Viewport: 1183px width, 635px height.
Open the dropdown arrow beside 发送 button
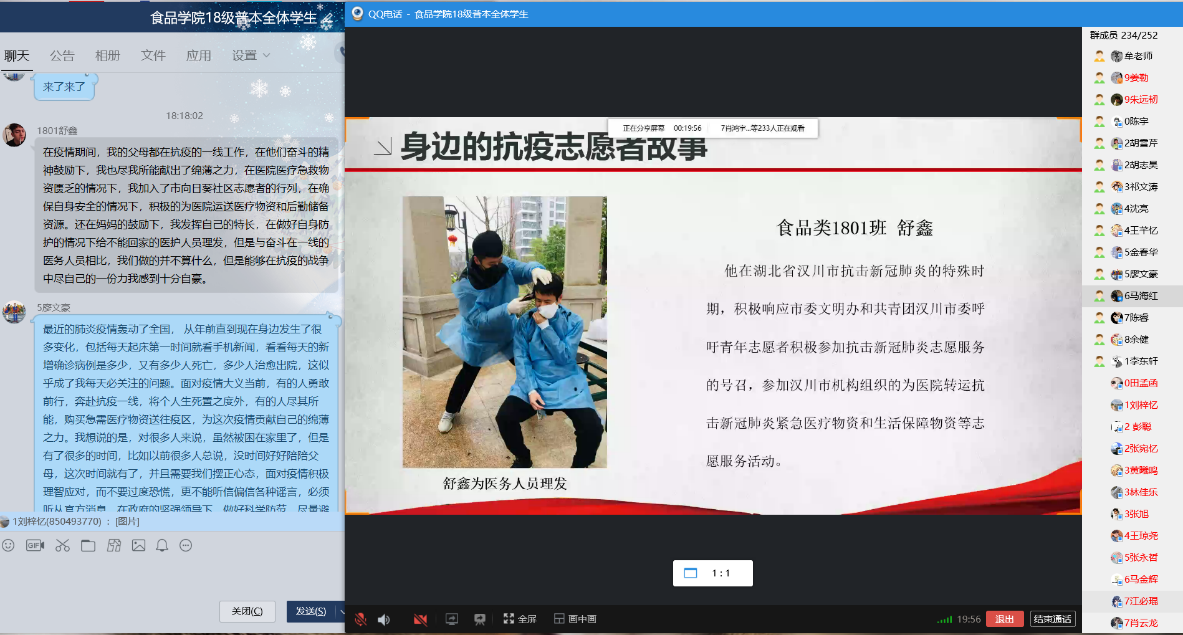[341, 611]
